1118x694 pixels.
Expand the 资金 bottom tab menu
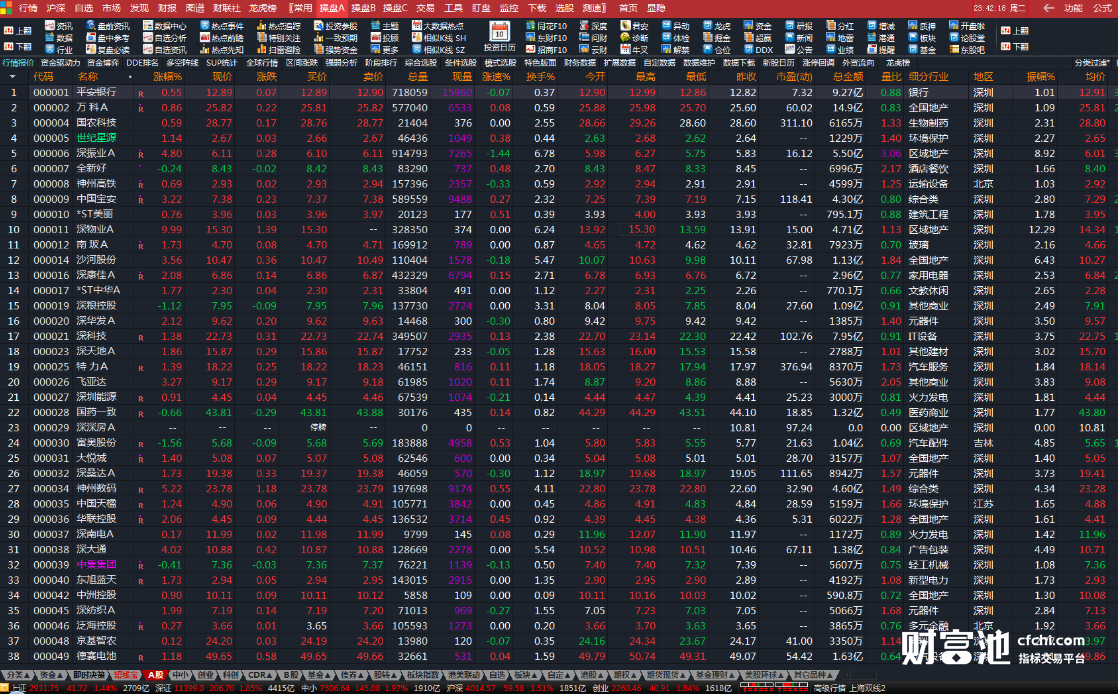tap(51, 675)
